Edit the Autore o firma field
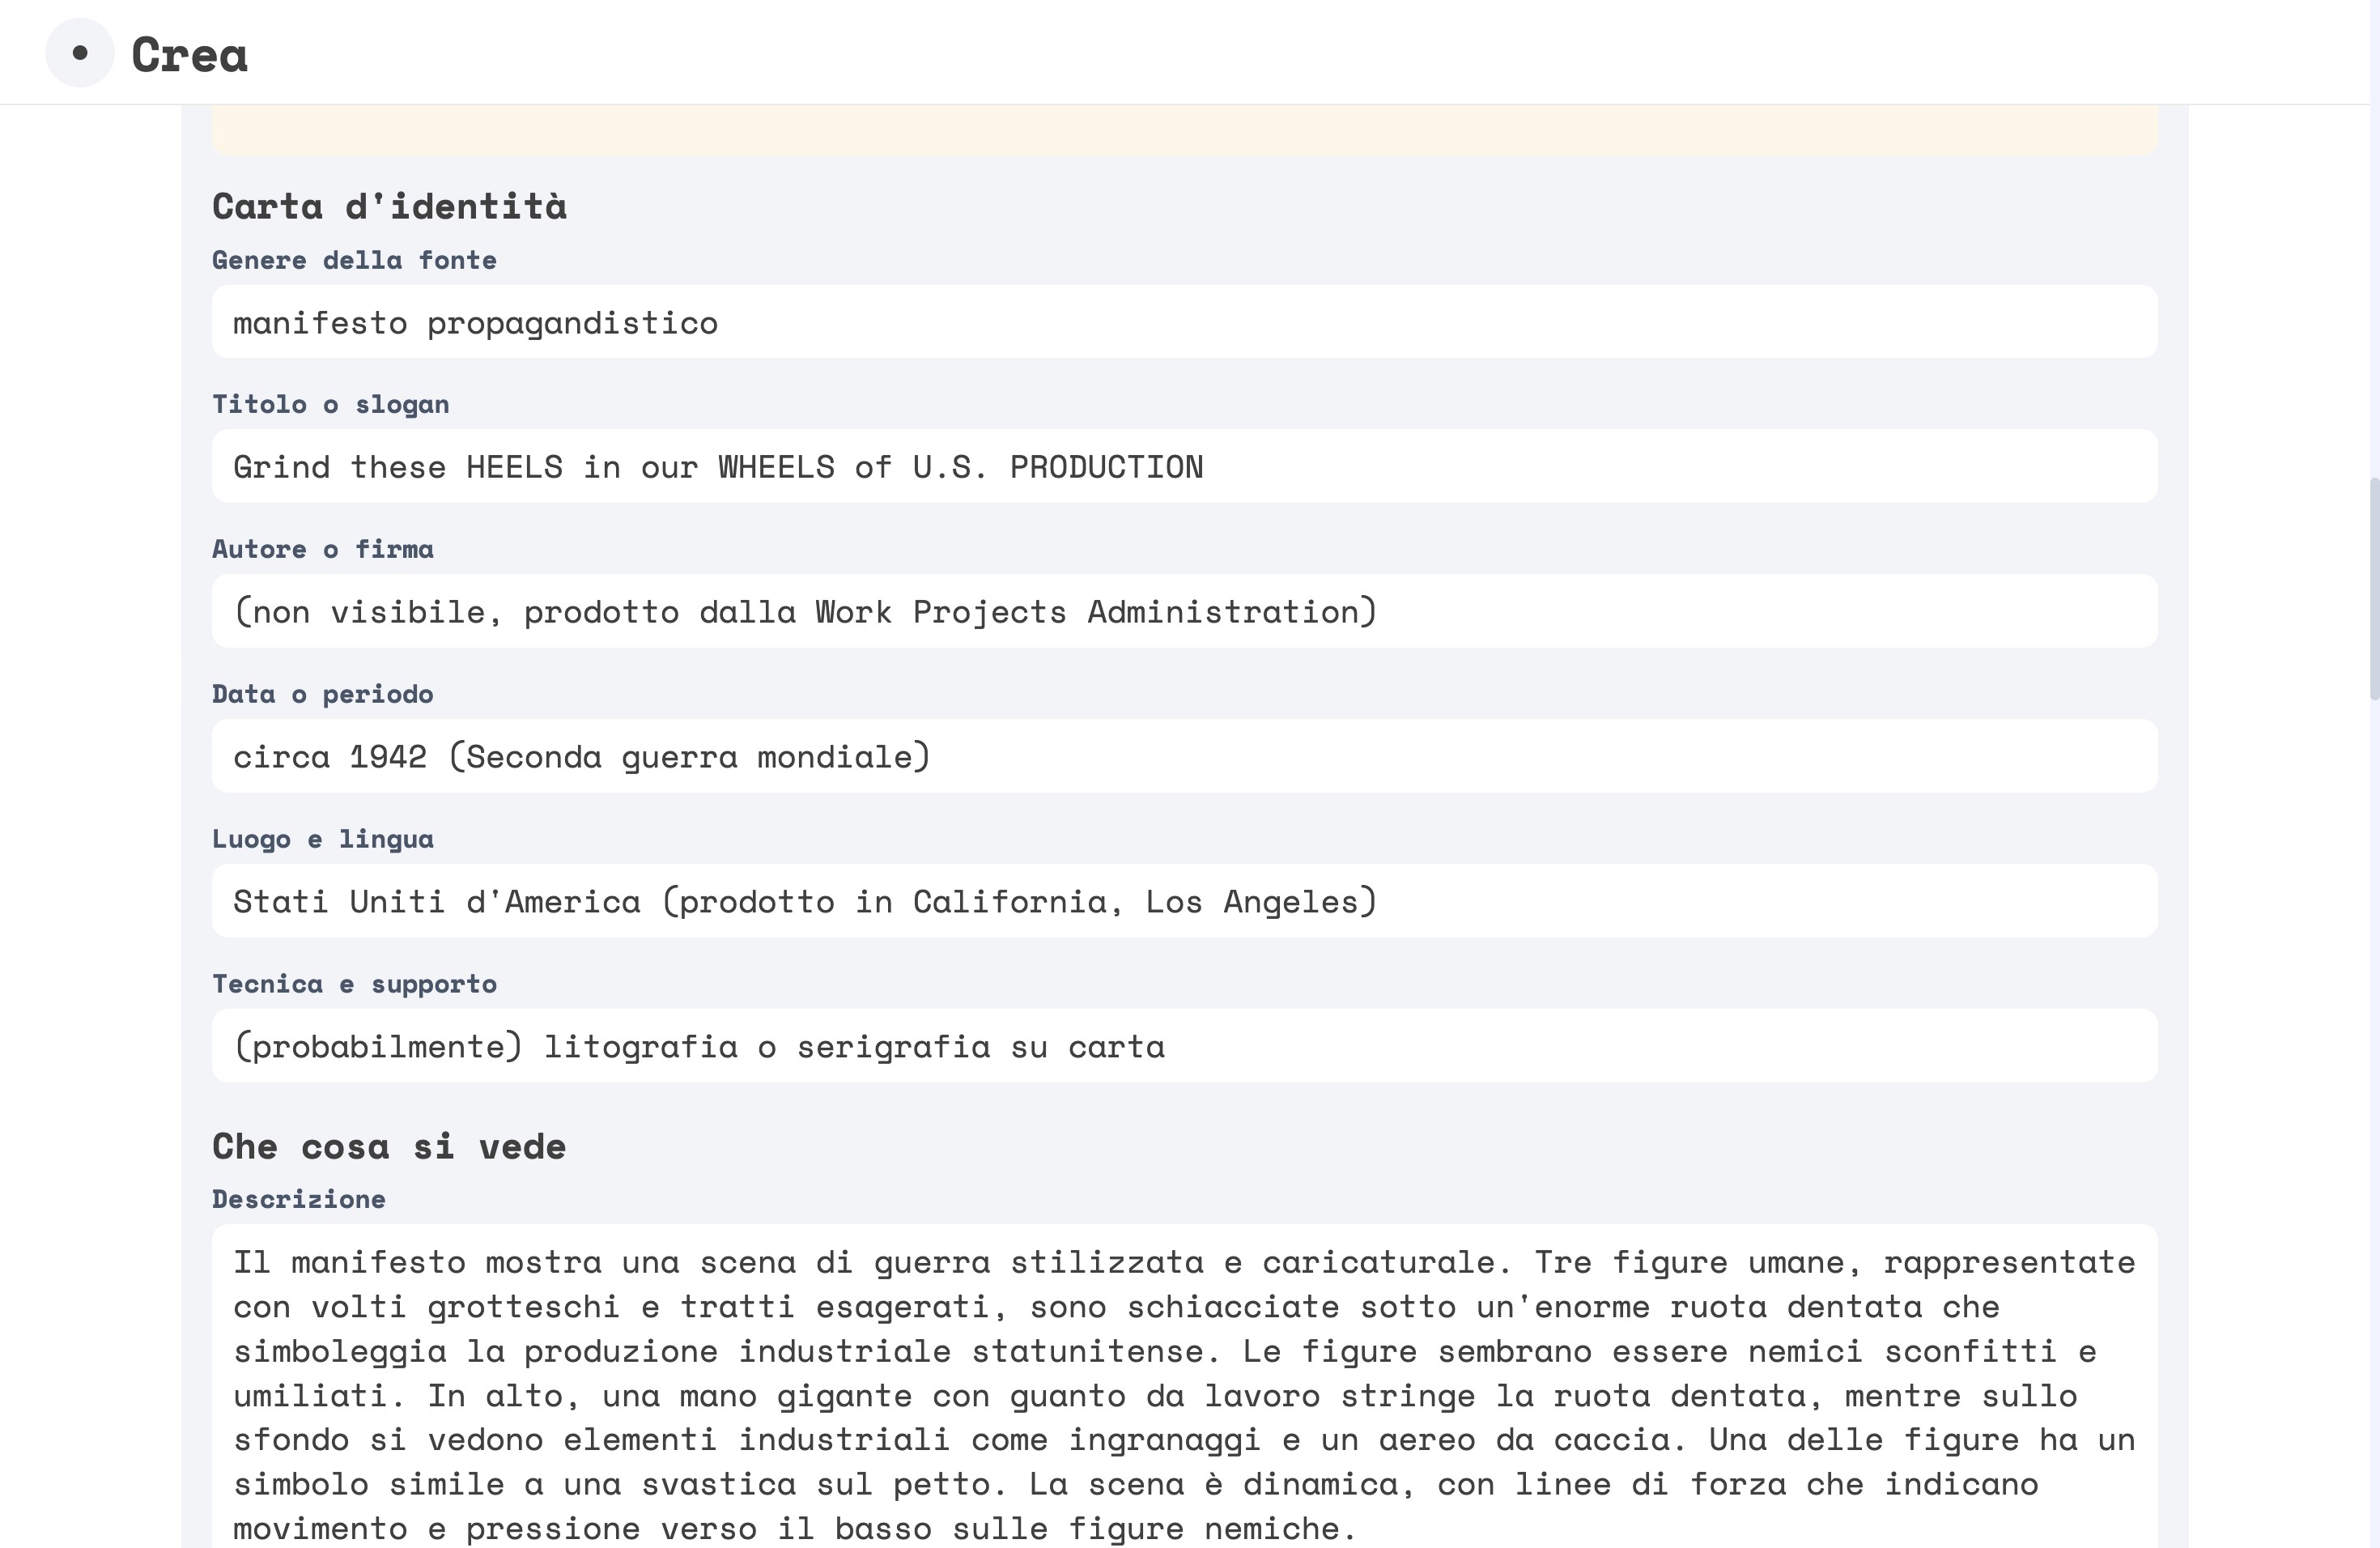The image size is (2380, 1548). coord(1184,611)
